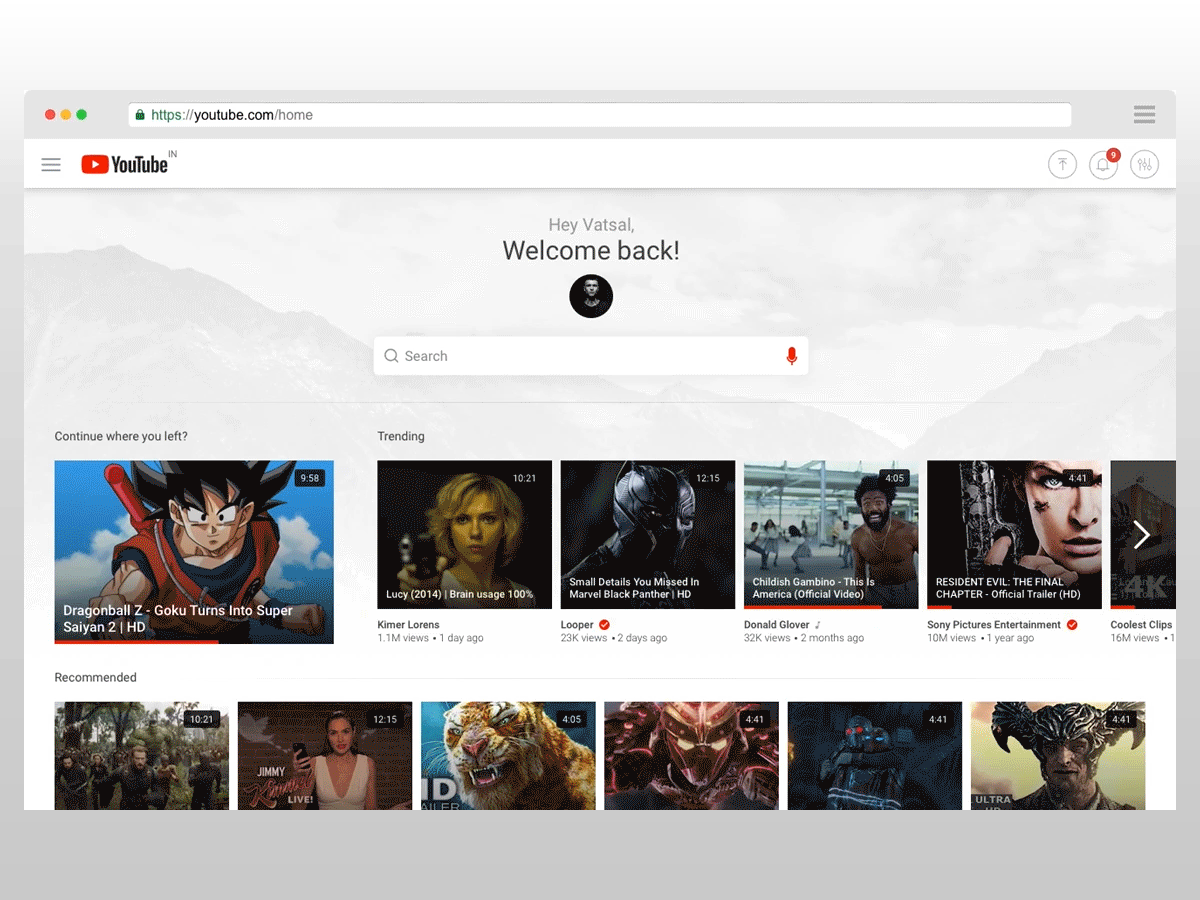
Task: Click 'Hey Vatsal,' greeting text
Action: pyautogui.click(x=591, y=225)
